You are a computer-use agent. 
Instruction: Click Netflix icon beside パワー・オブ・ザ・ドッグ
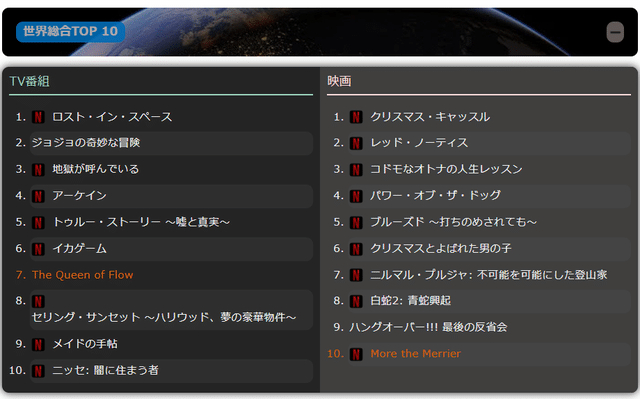[356, 196]
